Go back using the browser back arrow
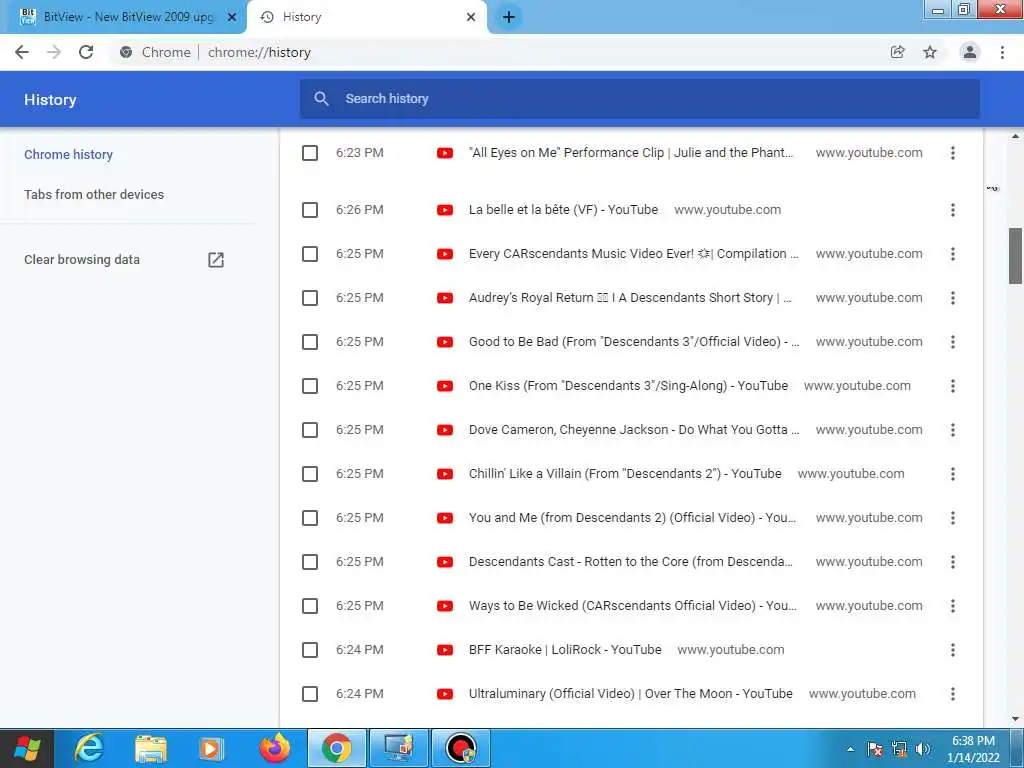 22,52
